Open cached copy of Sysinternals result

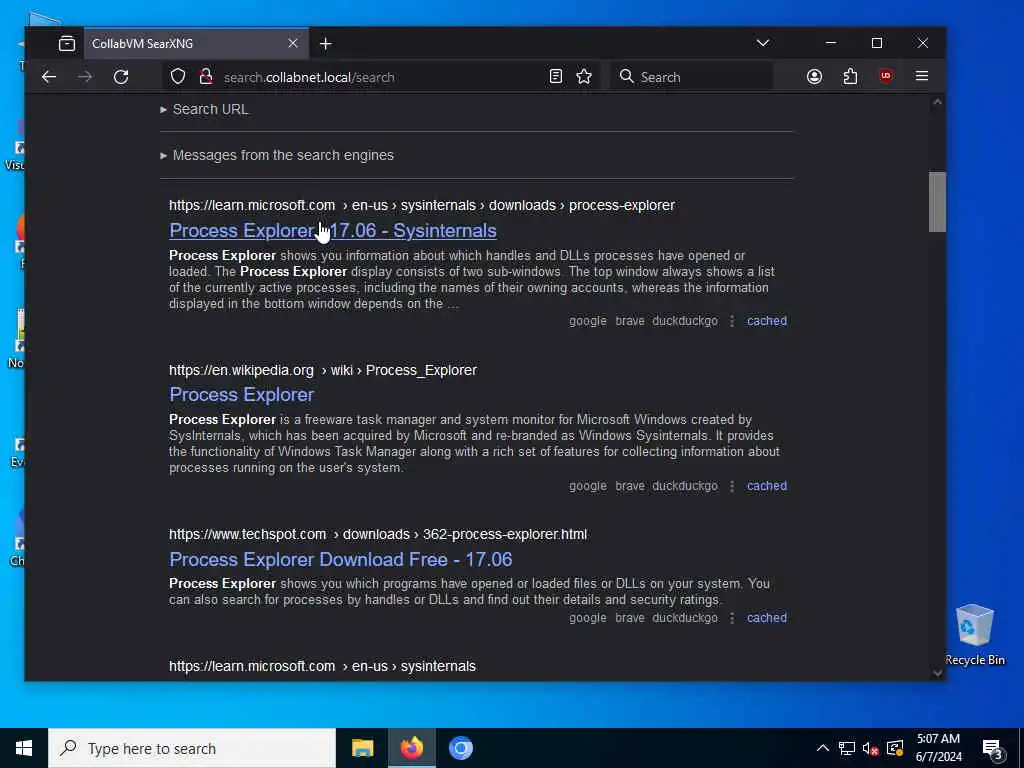click(767, 321)
